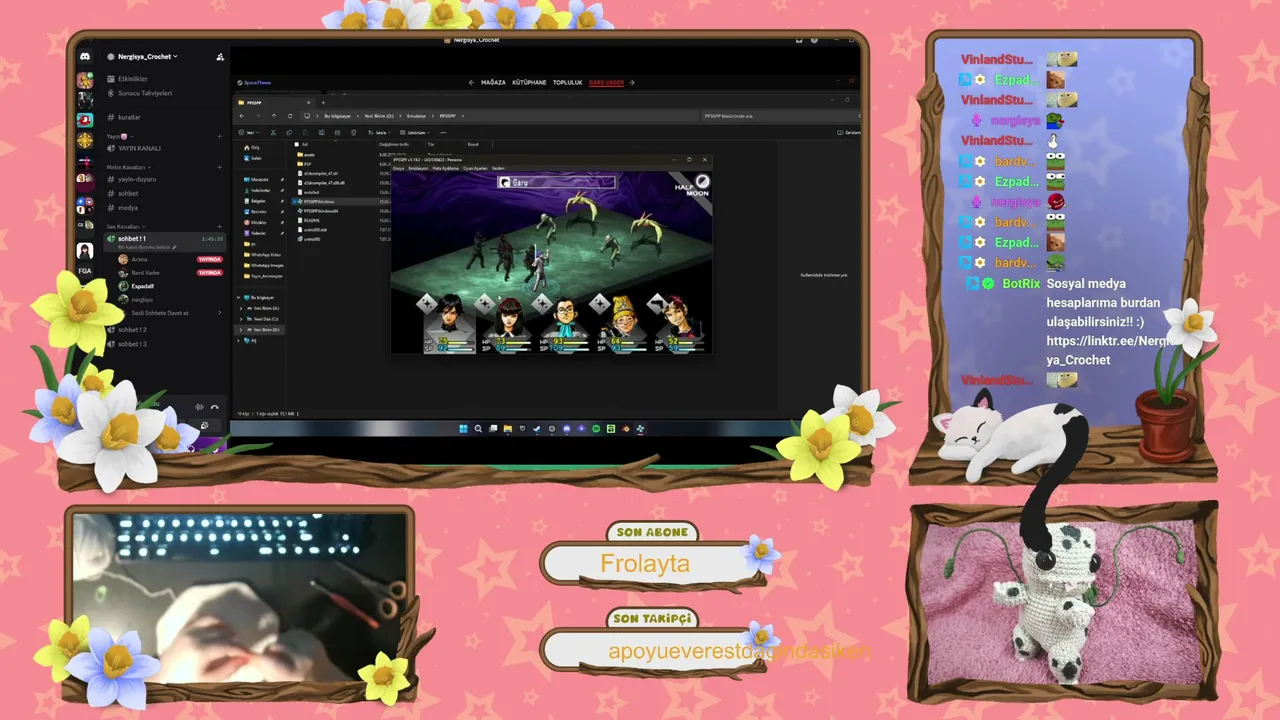Click the Steam back navigation arrow
Viewport: 1280px width, 720px height.
(x=471, y=82)
